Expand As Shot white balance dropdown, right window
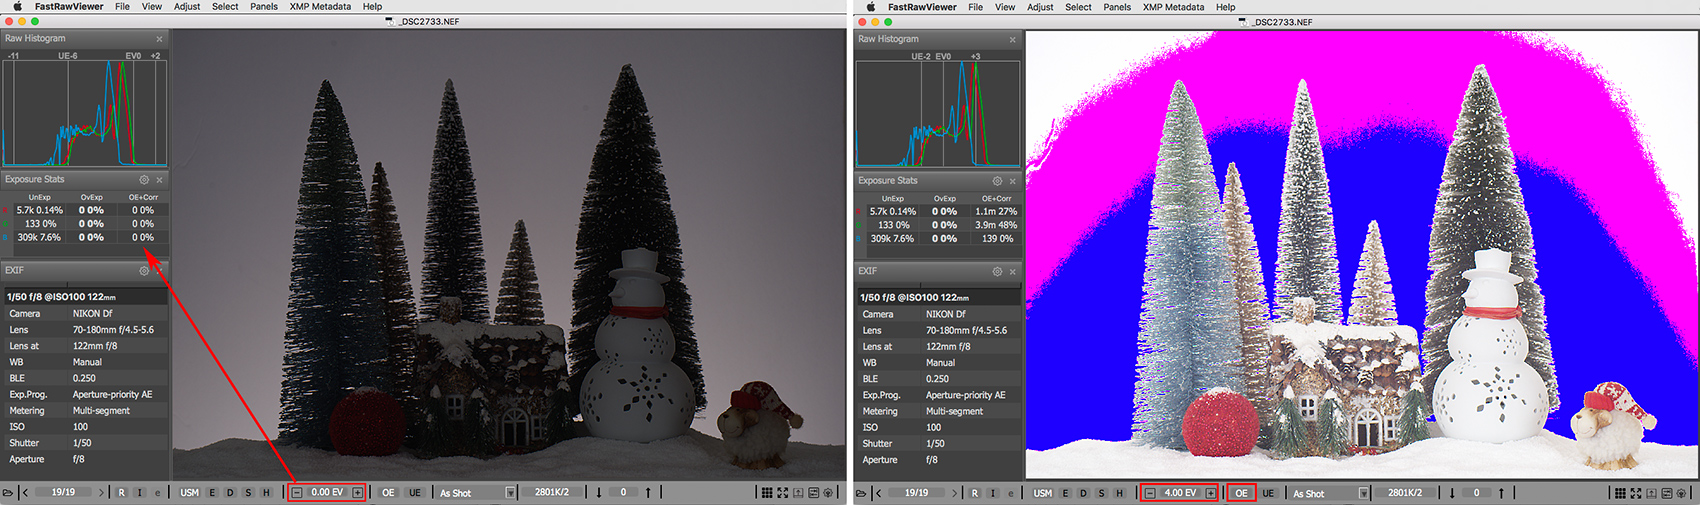 point(1363,493)
